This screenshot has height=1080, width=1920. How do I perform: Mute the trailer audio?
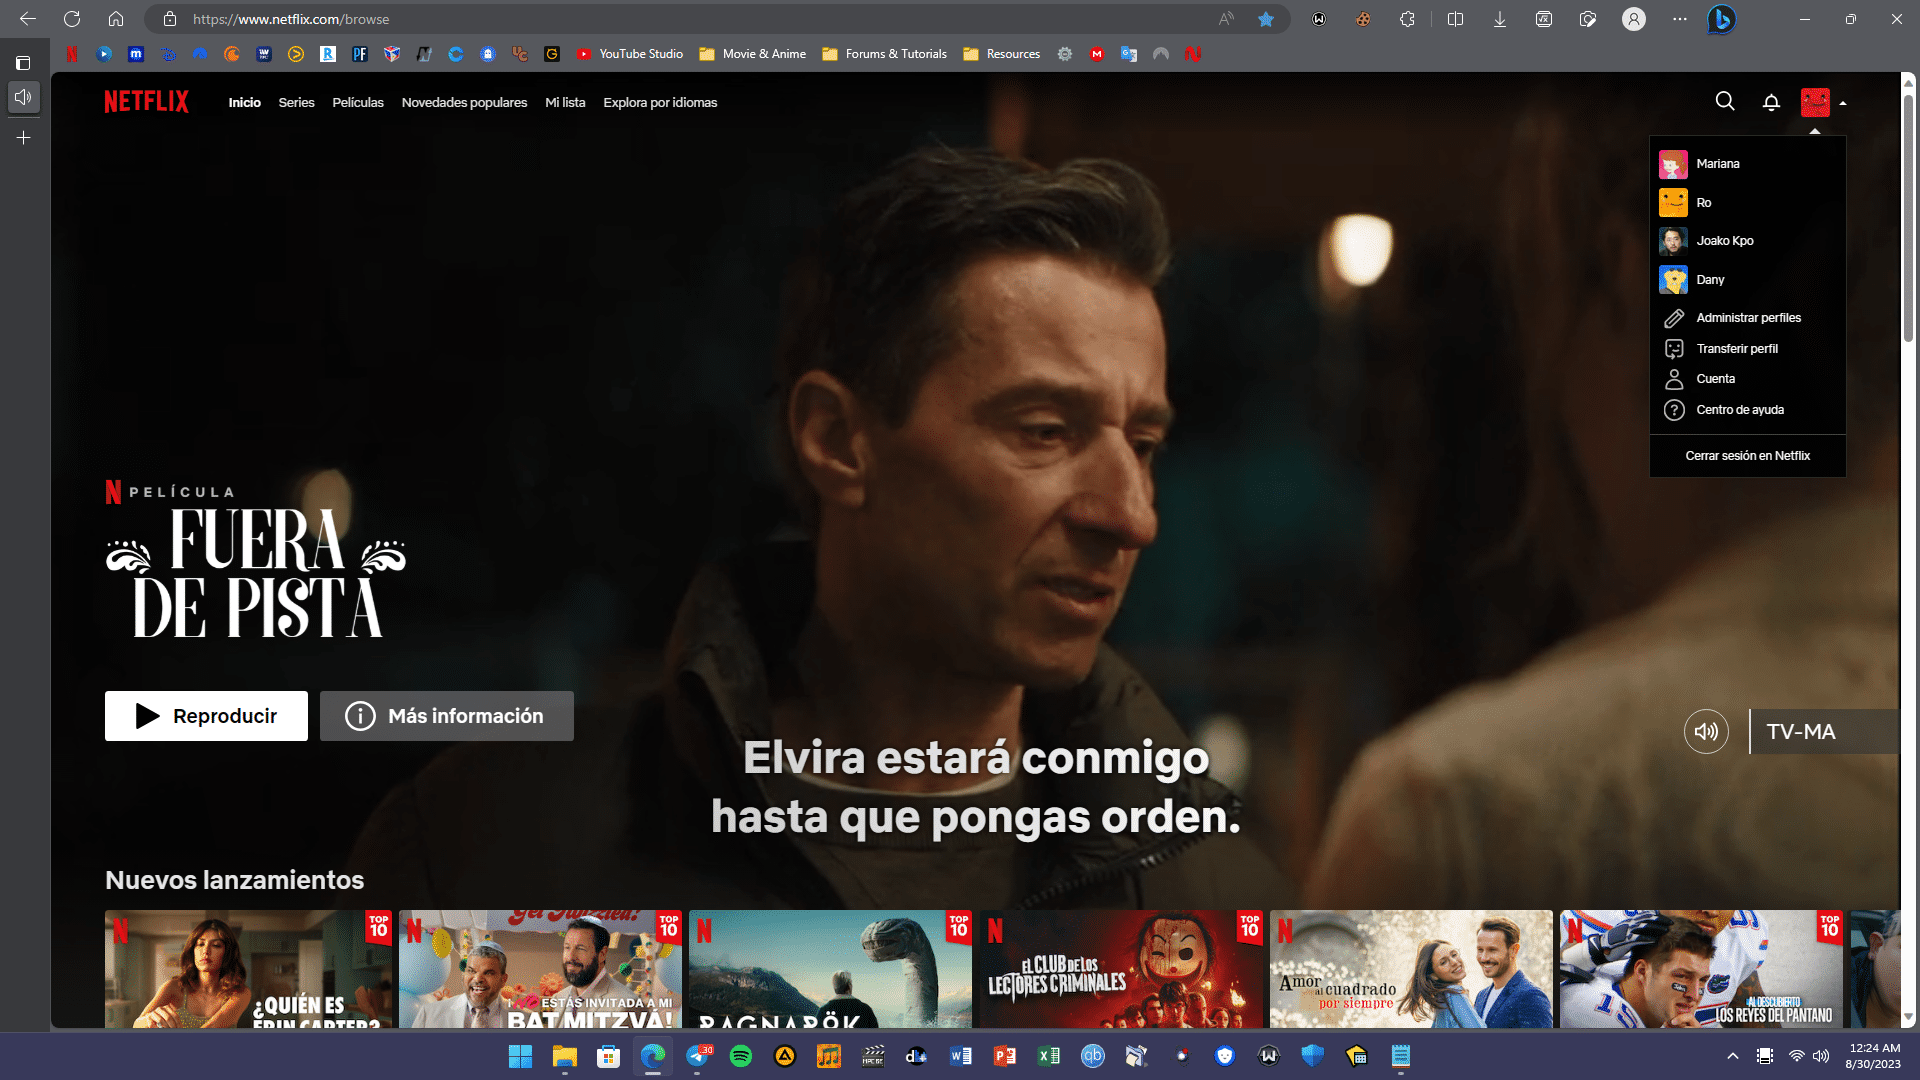point(1706,731)
